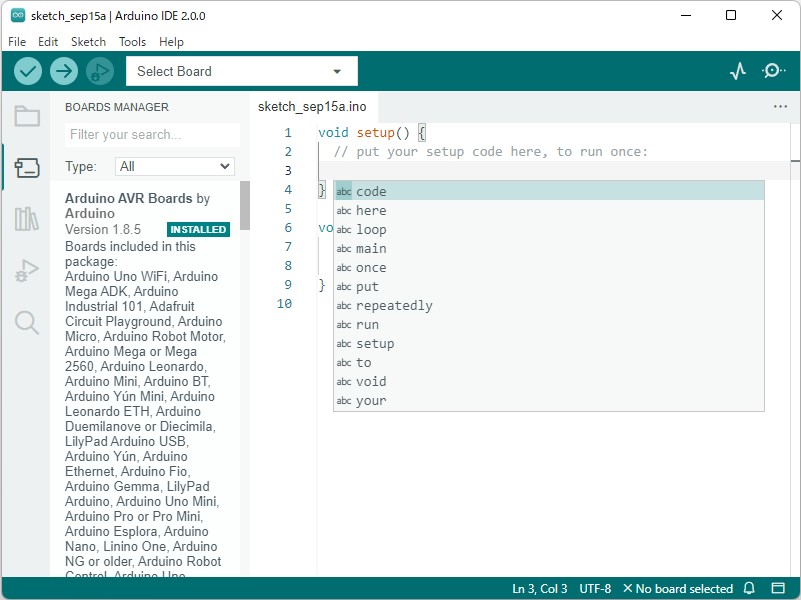The image size is (801, 600).
Task: Open the Search sidebar icon
Action: [27, 323]
